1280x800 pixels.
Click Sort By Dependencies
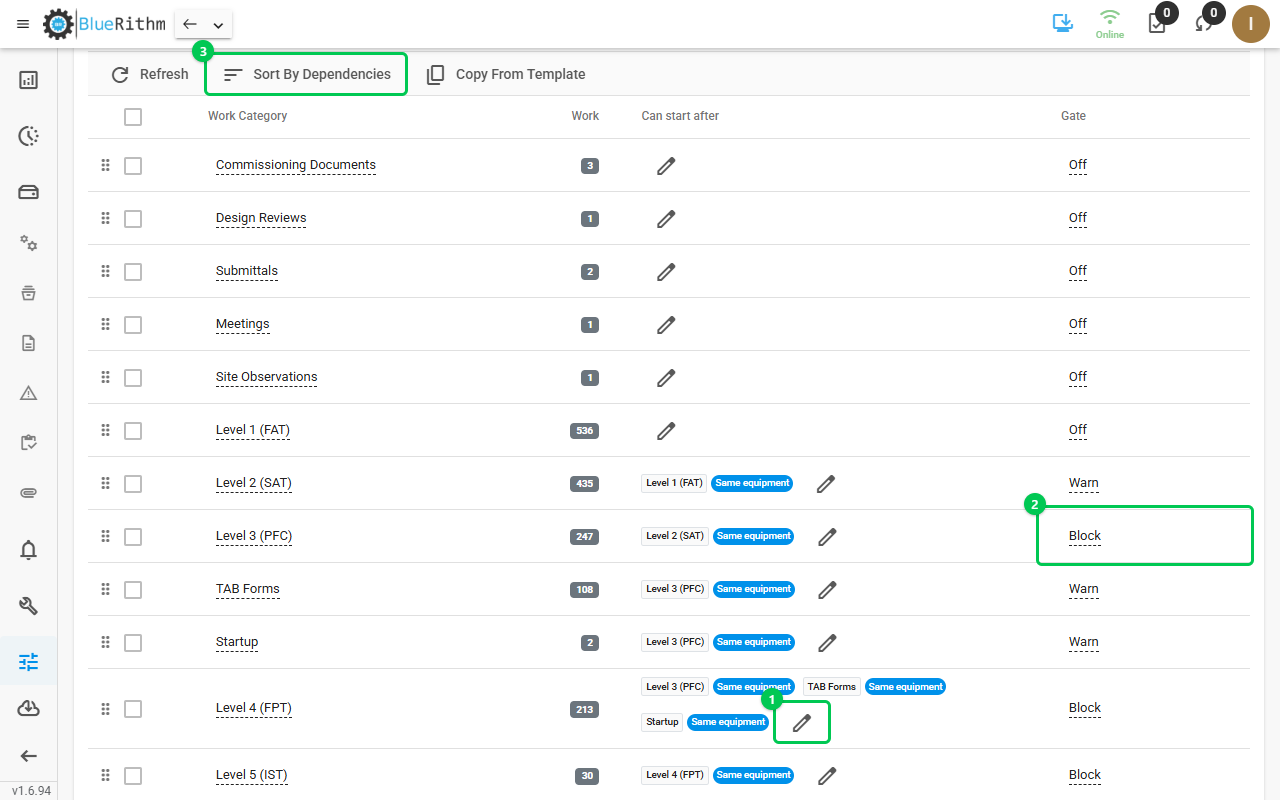click(x=306, y=74)
